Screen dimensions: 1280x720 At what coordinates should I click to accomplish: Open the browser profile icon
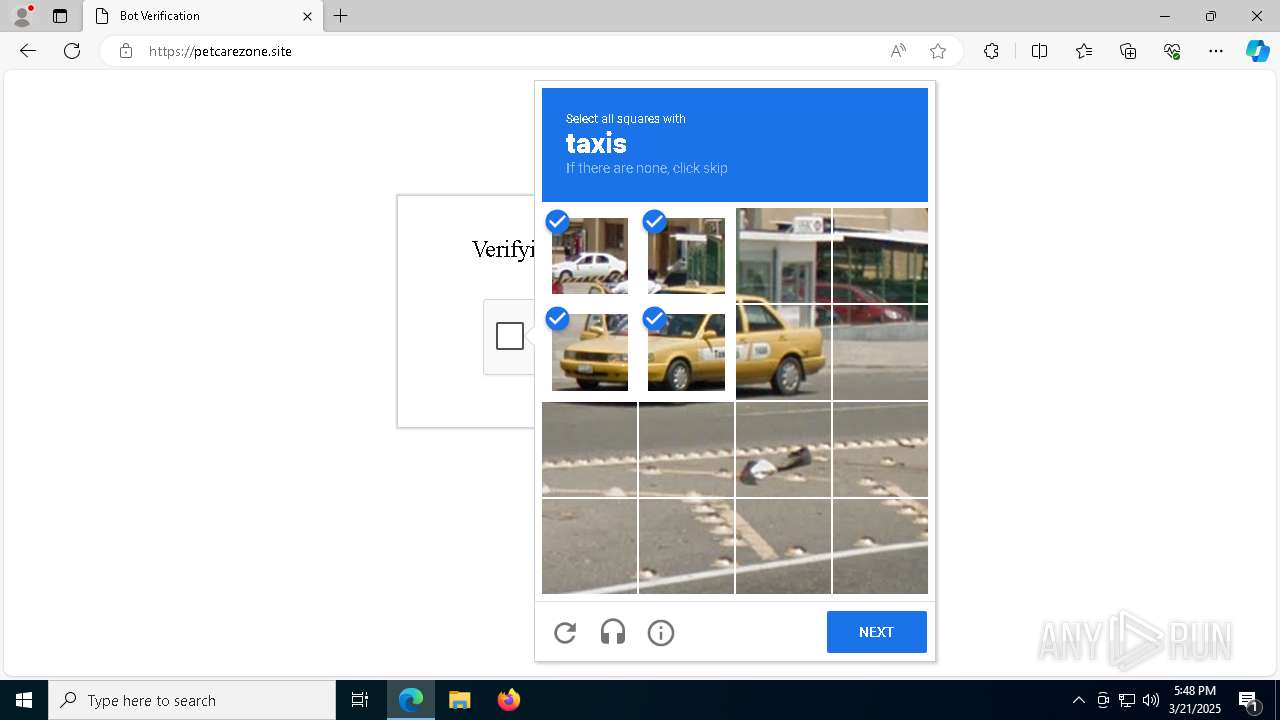click(x=22, y=15)
